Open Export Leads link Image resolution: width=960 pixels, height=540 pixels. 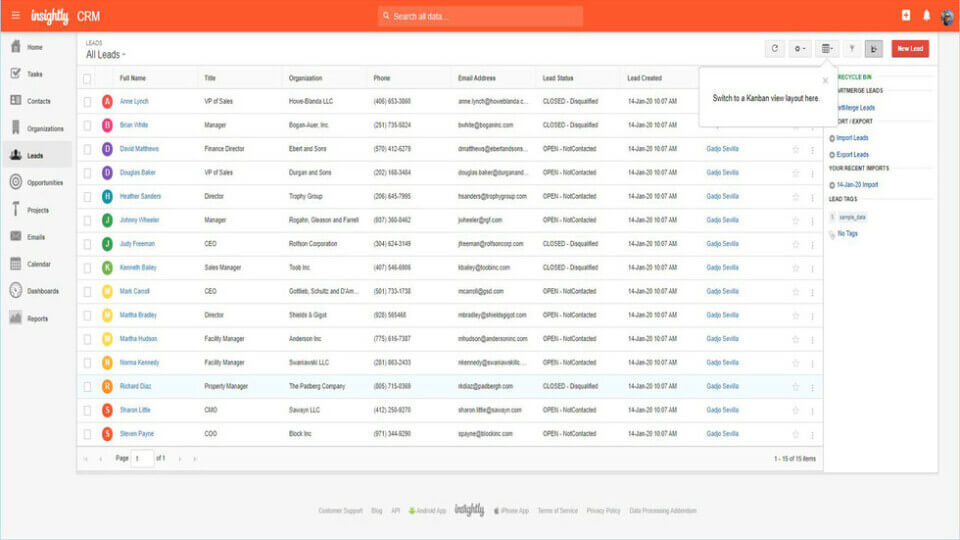tap(852, 154)
